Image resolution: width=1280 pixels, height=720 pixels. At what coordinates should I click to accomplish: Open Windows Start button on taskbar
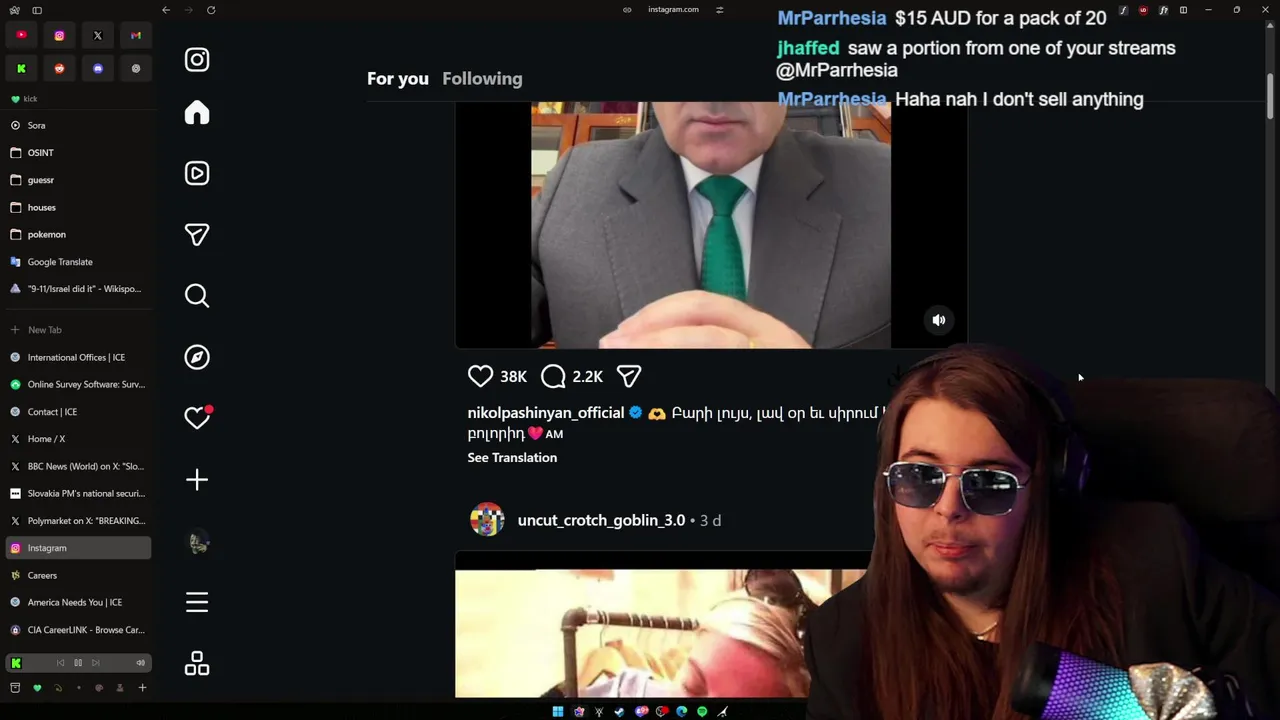558,711
